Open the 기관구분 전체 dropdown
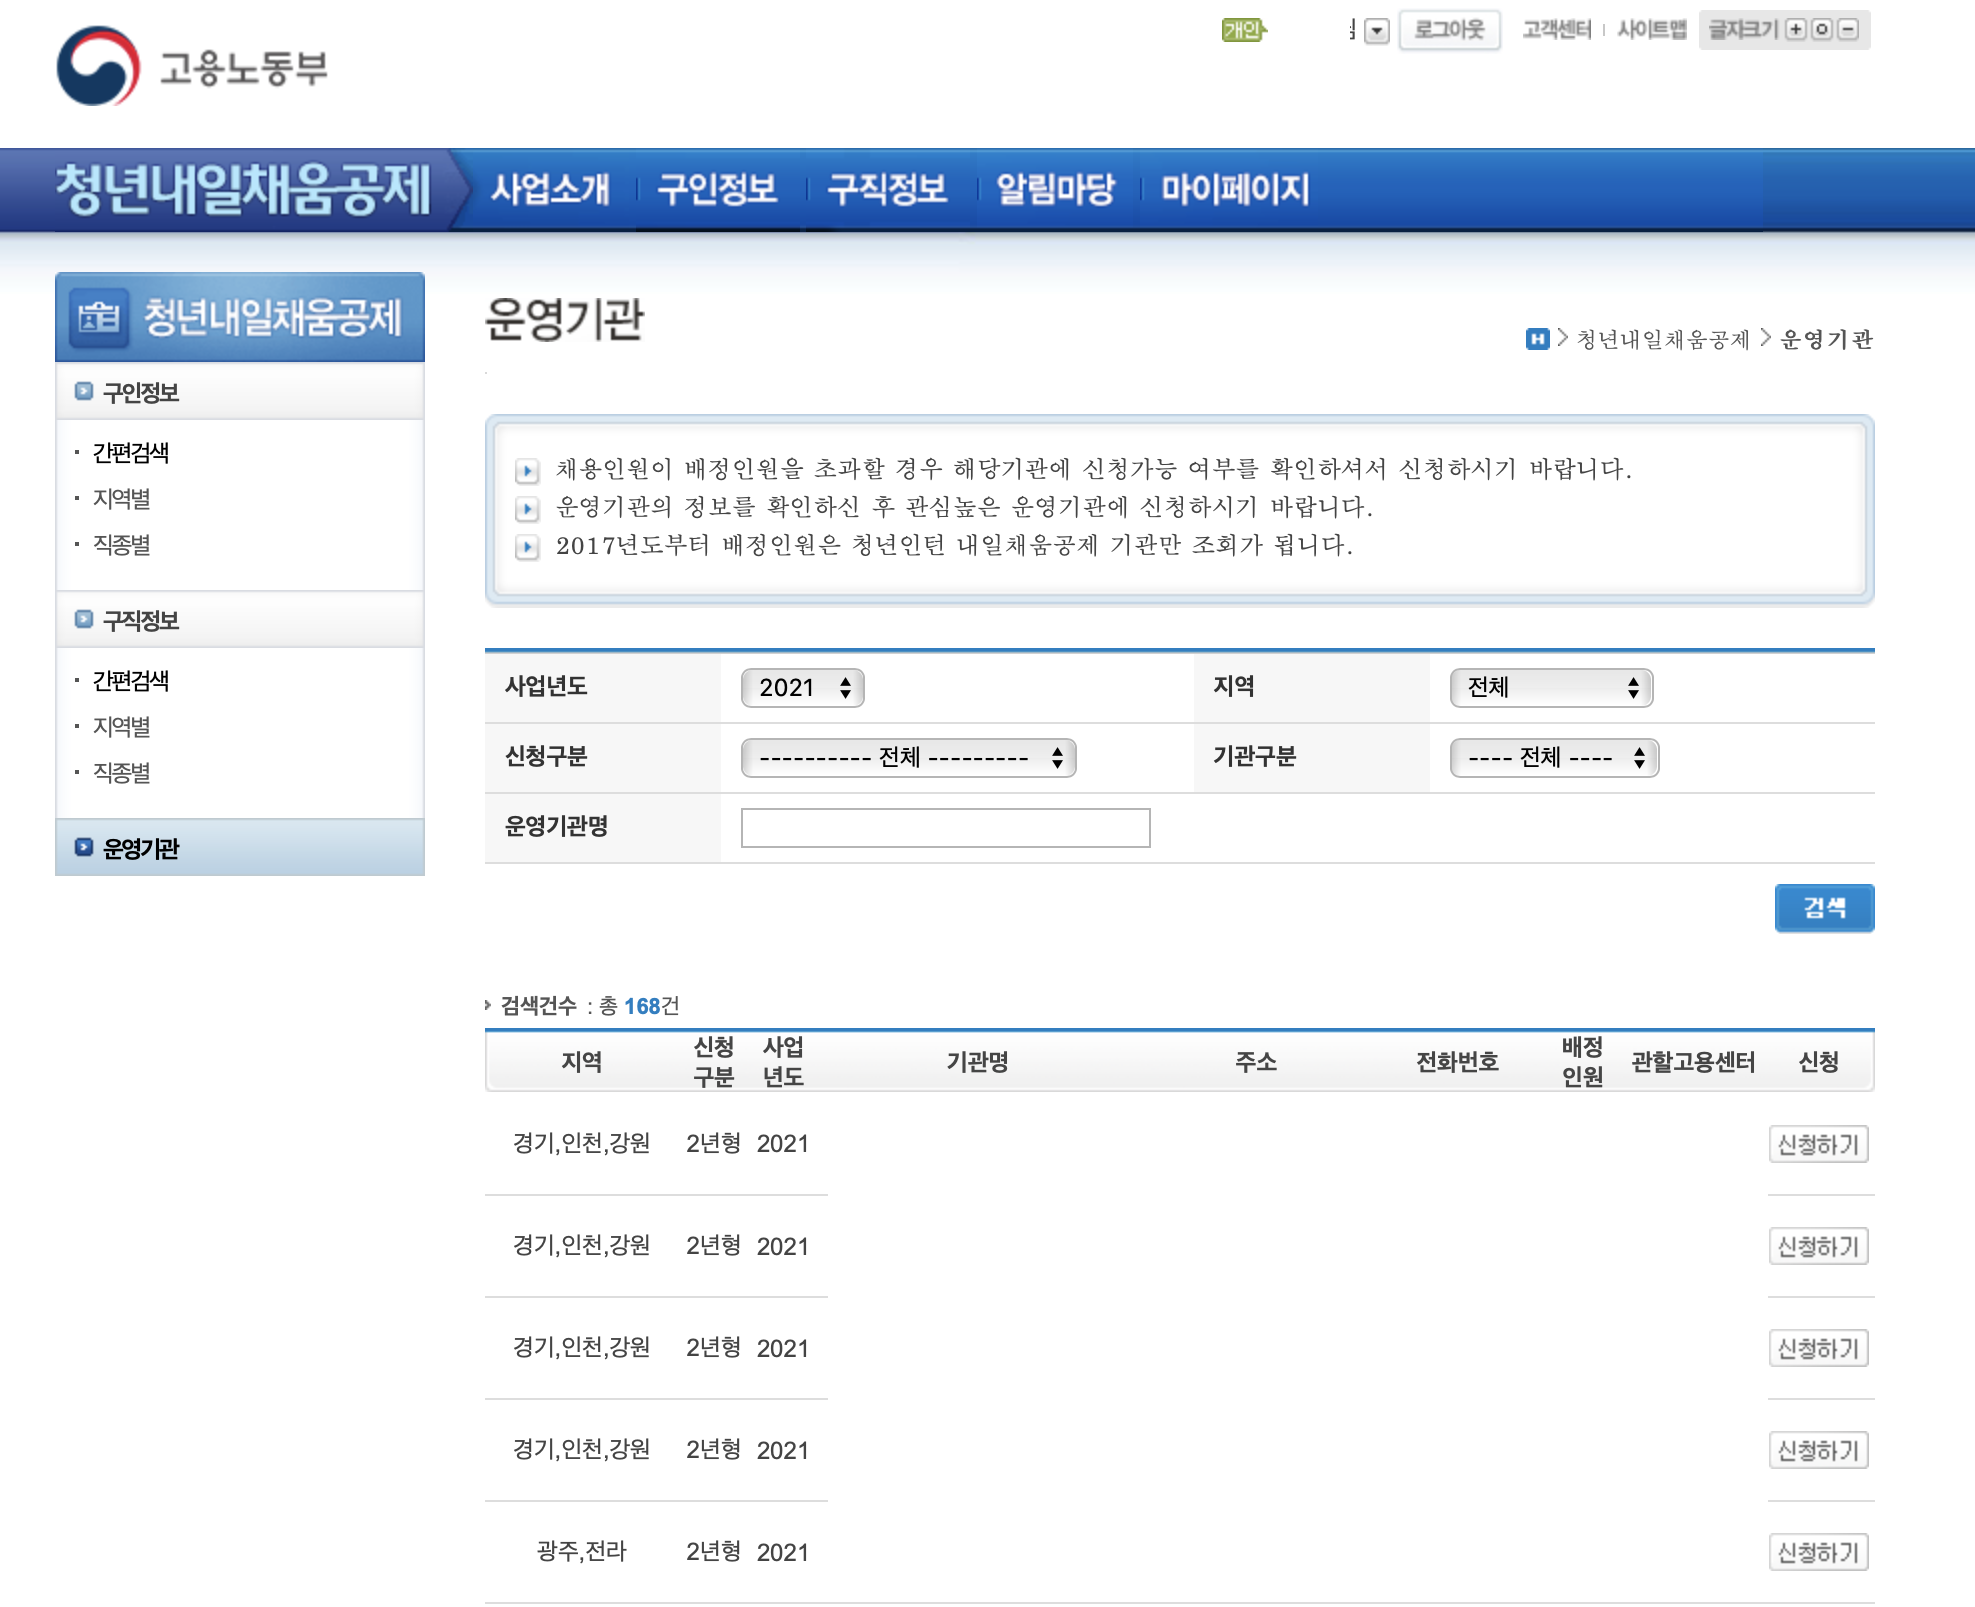Image resolution: width=1975 pixels, height=1607 pixels. pos(1554,758)
